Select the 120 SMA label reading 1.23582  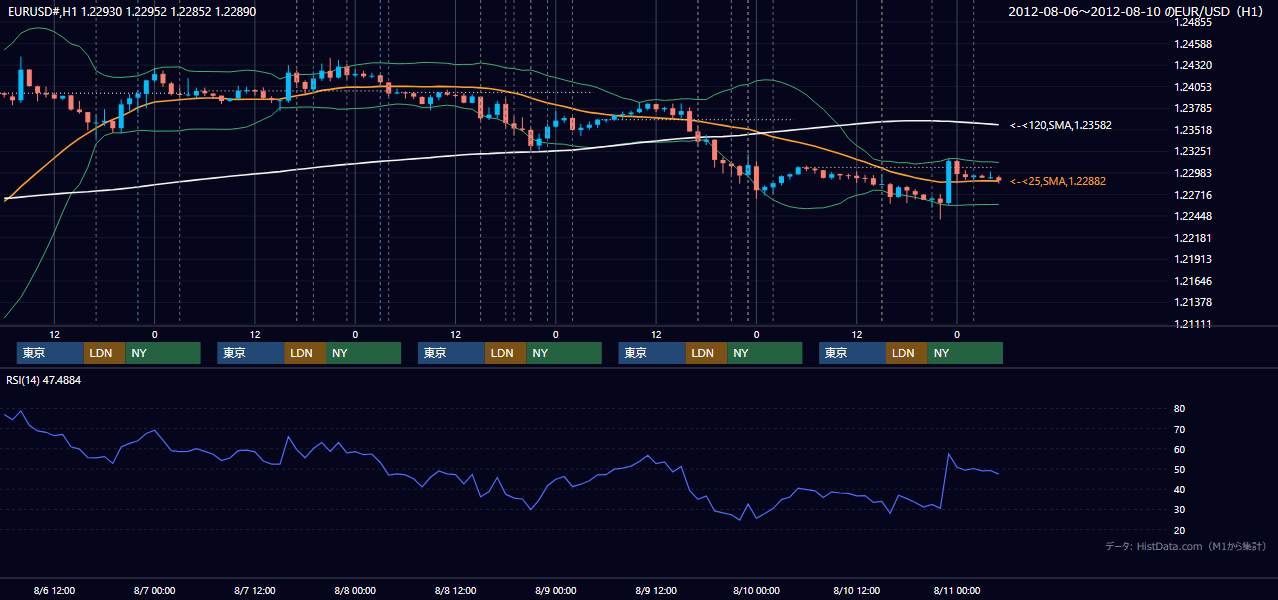click(1060, 125)
